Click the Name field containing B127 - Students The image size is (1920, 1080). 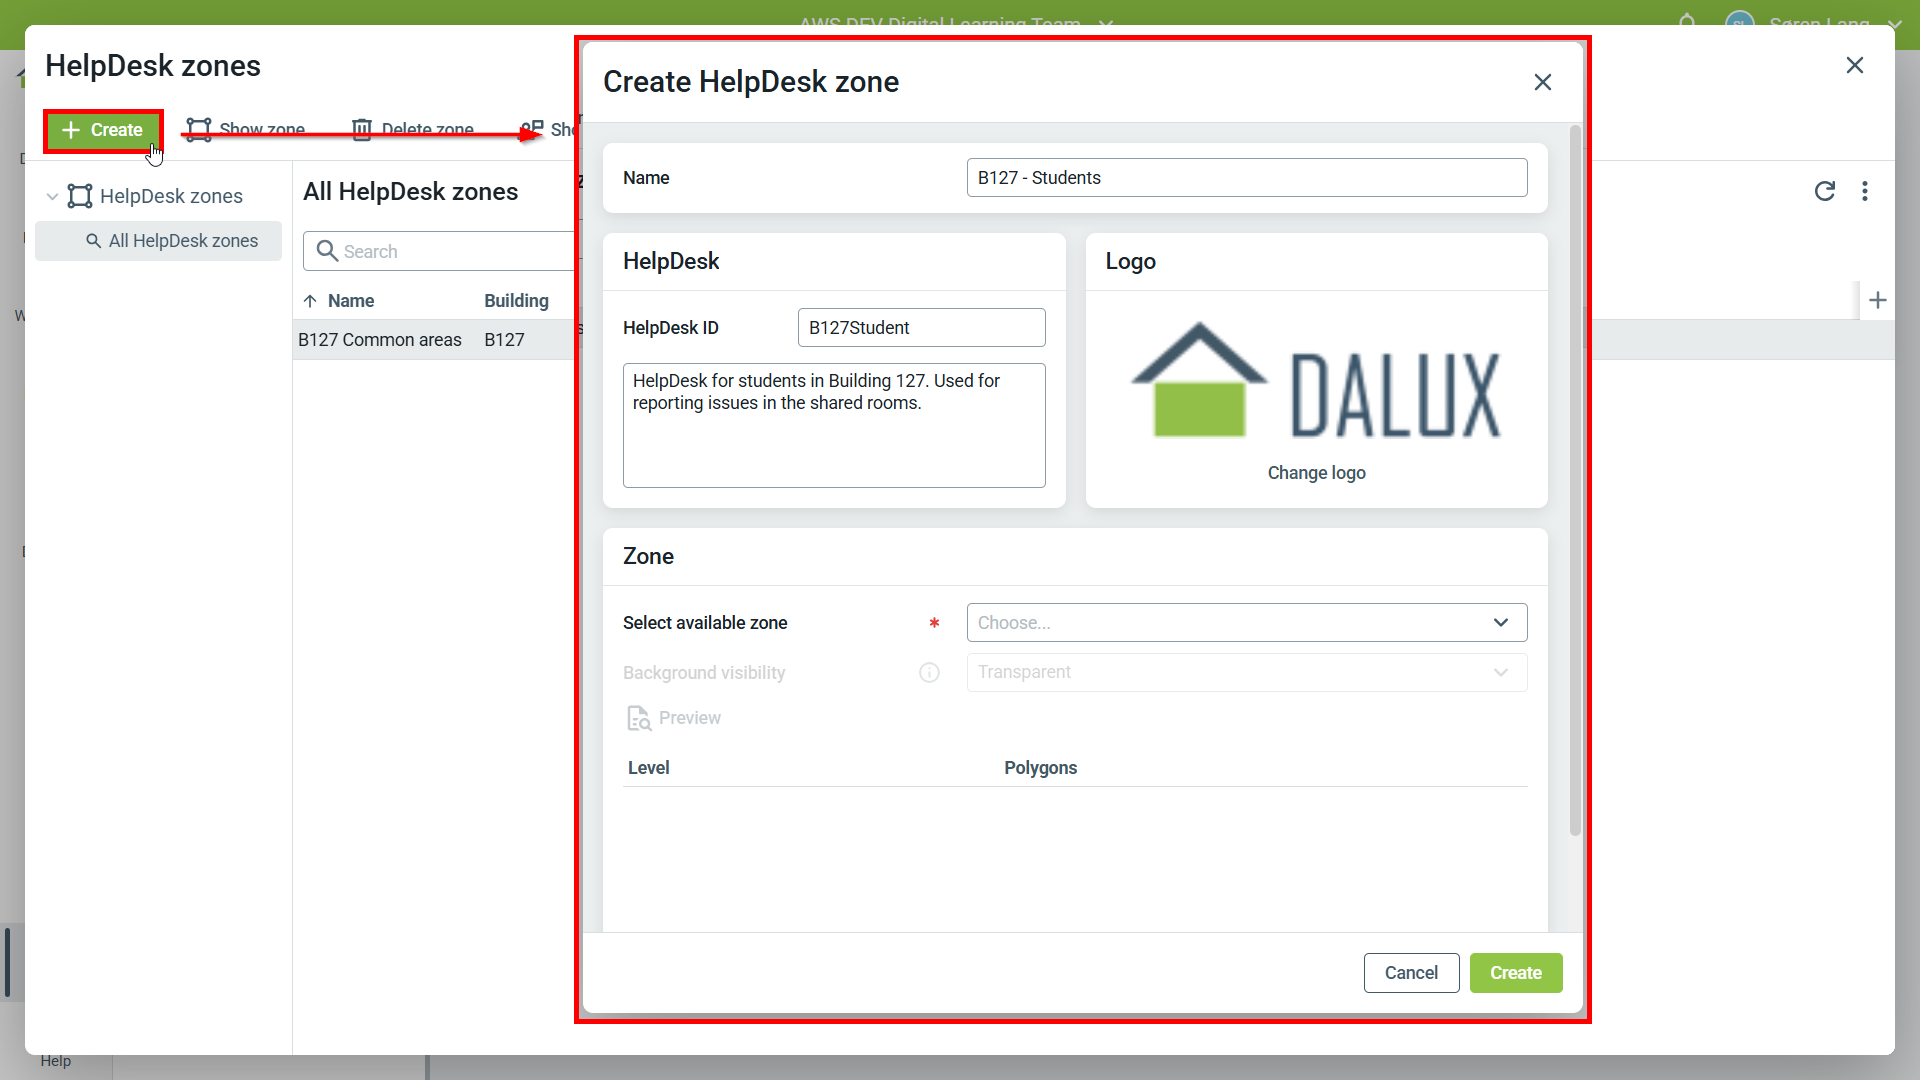click(1247, 178)
